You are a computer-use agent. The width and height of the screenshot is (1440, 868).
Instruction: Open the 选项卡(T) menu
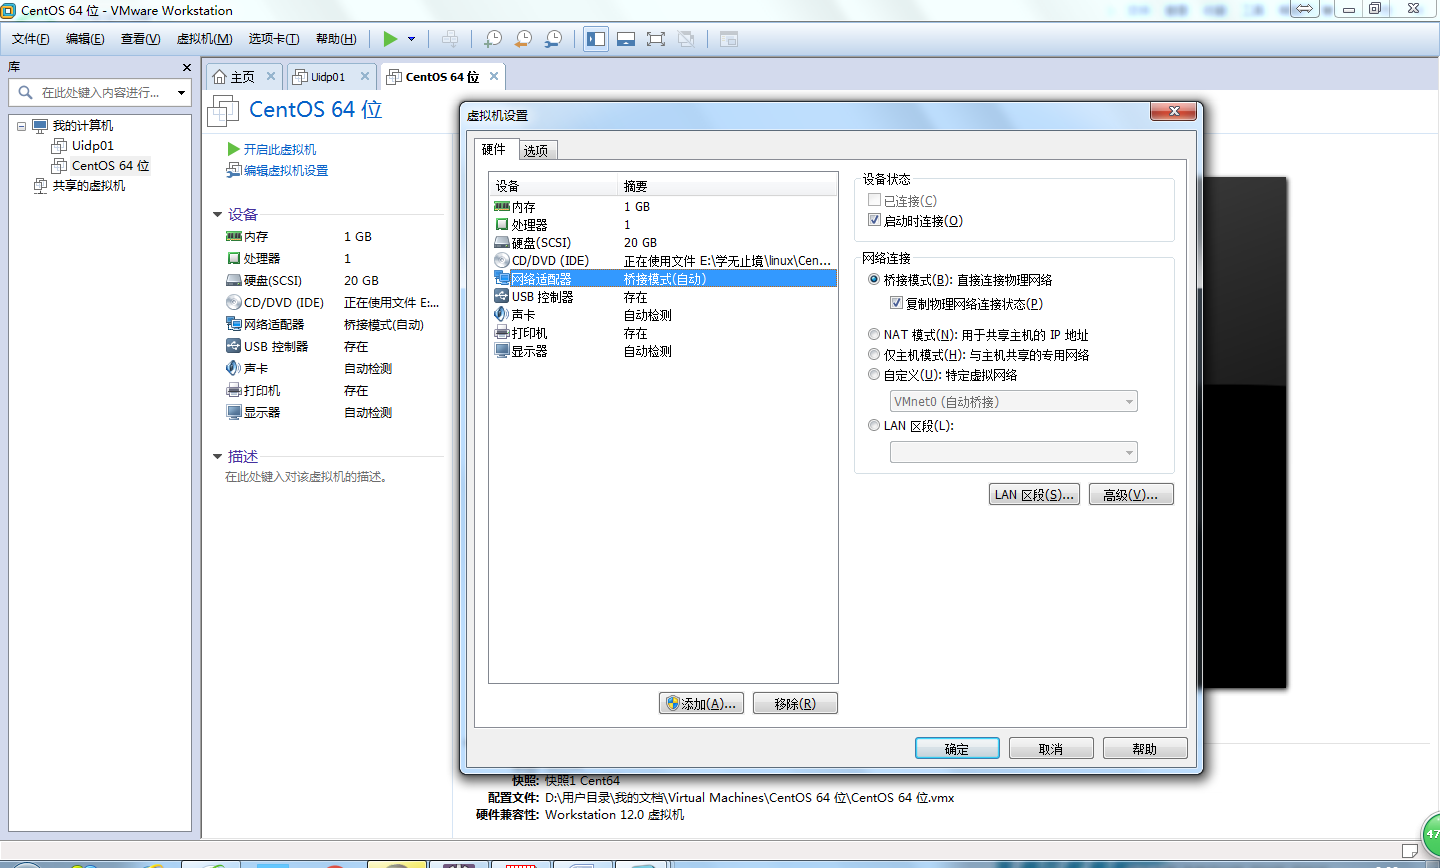pos(274,39)
